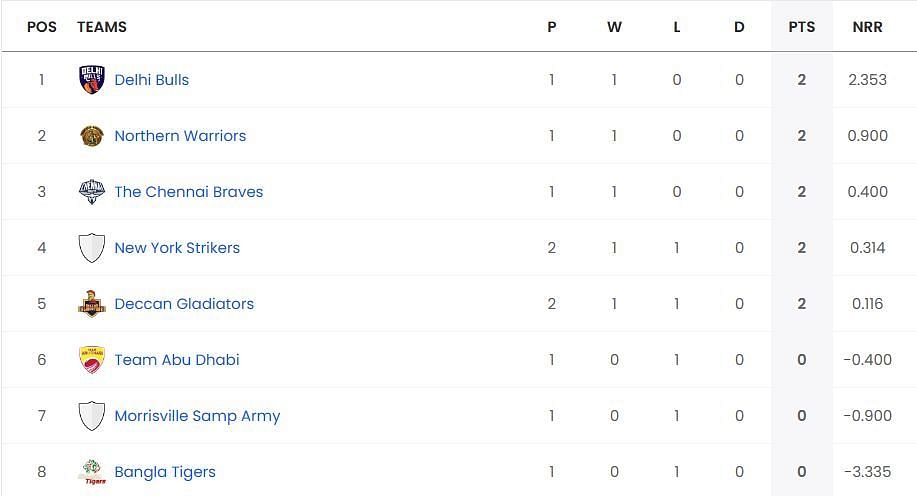Click The Chennai Braves logo icon

coord(92,192)
